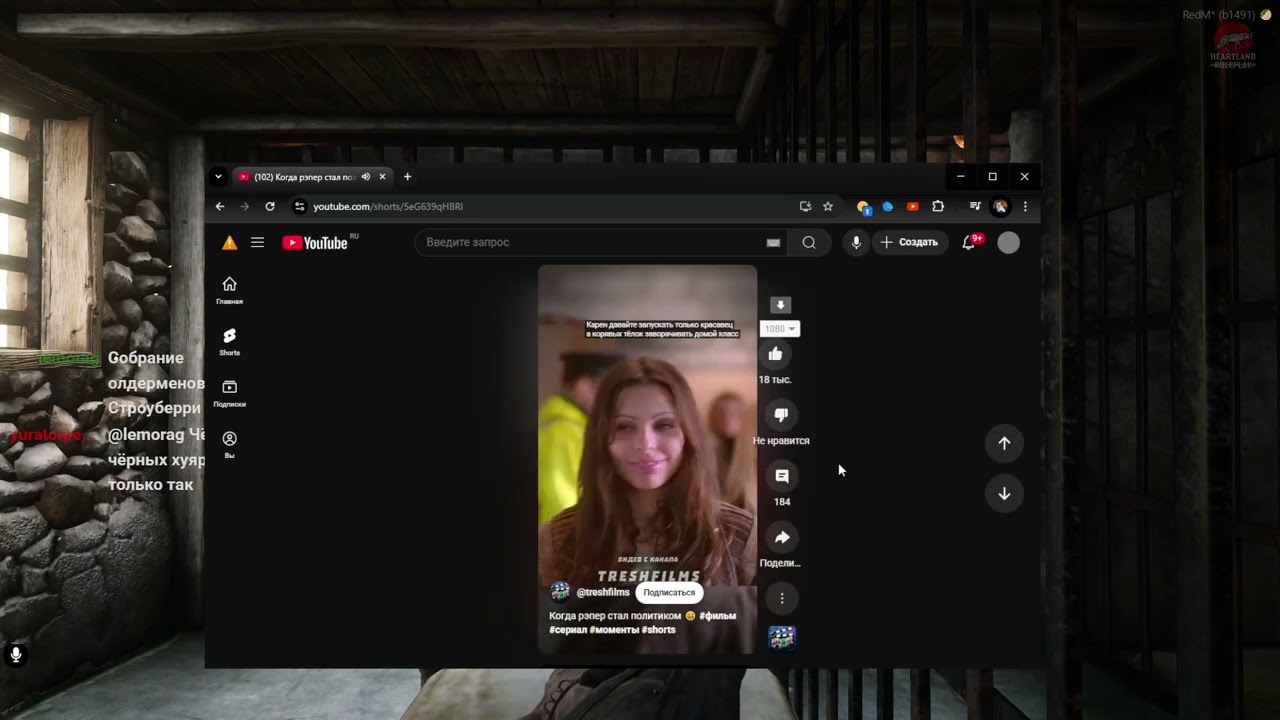Go back in browser history
1280x720 pixels.
[220, 206]
